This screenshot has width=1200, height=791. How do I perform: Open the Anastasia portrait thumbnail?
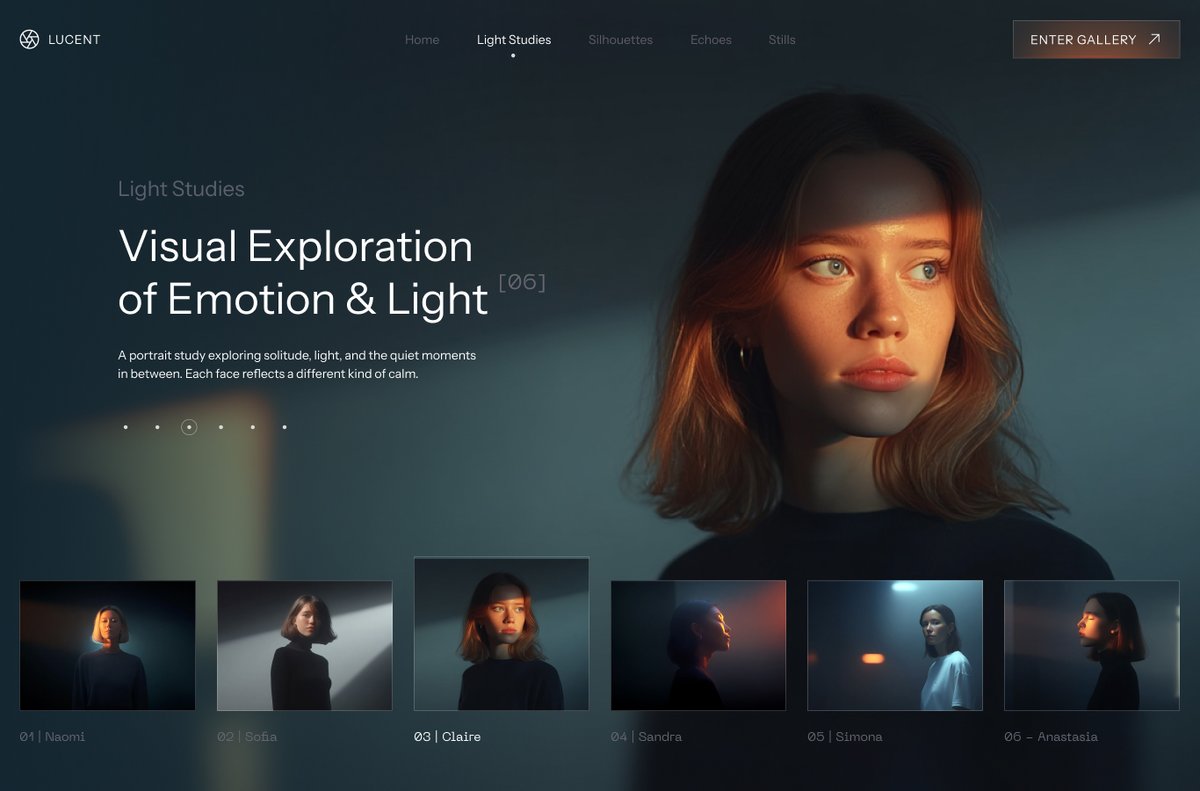1091,645
